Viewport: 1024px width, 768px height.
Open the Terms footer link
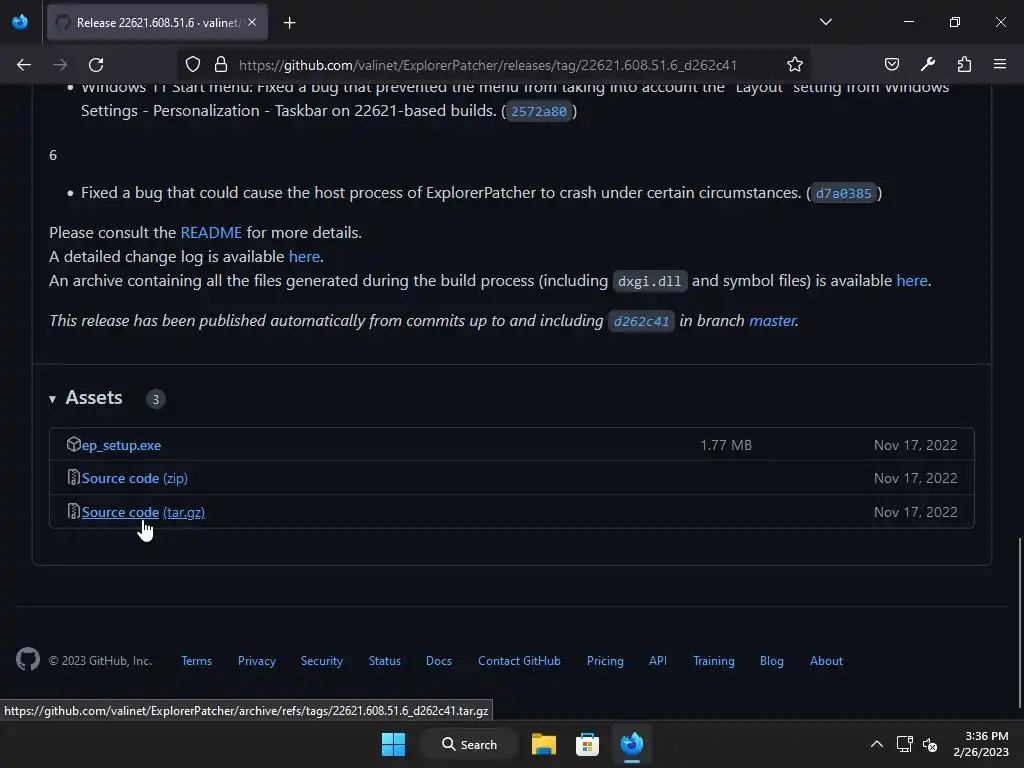click(197, 661)
